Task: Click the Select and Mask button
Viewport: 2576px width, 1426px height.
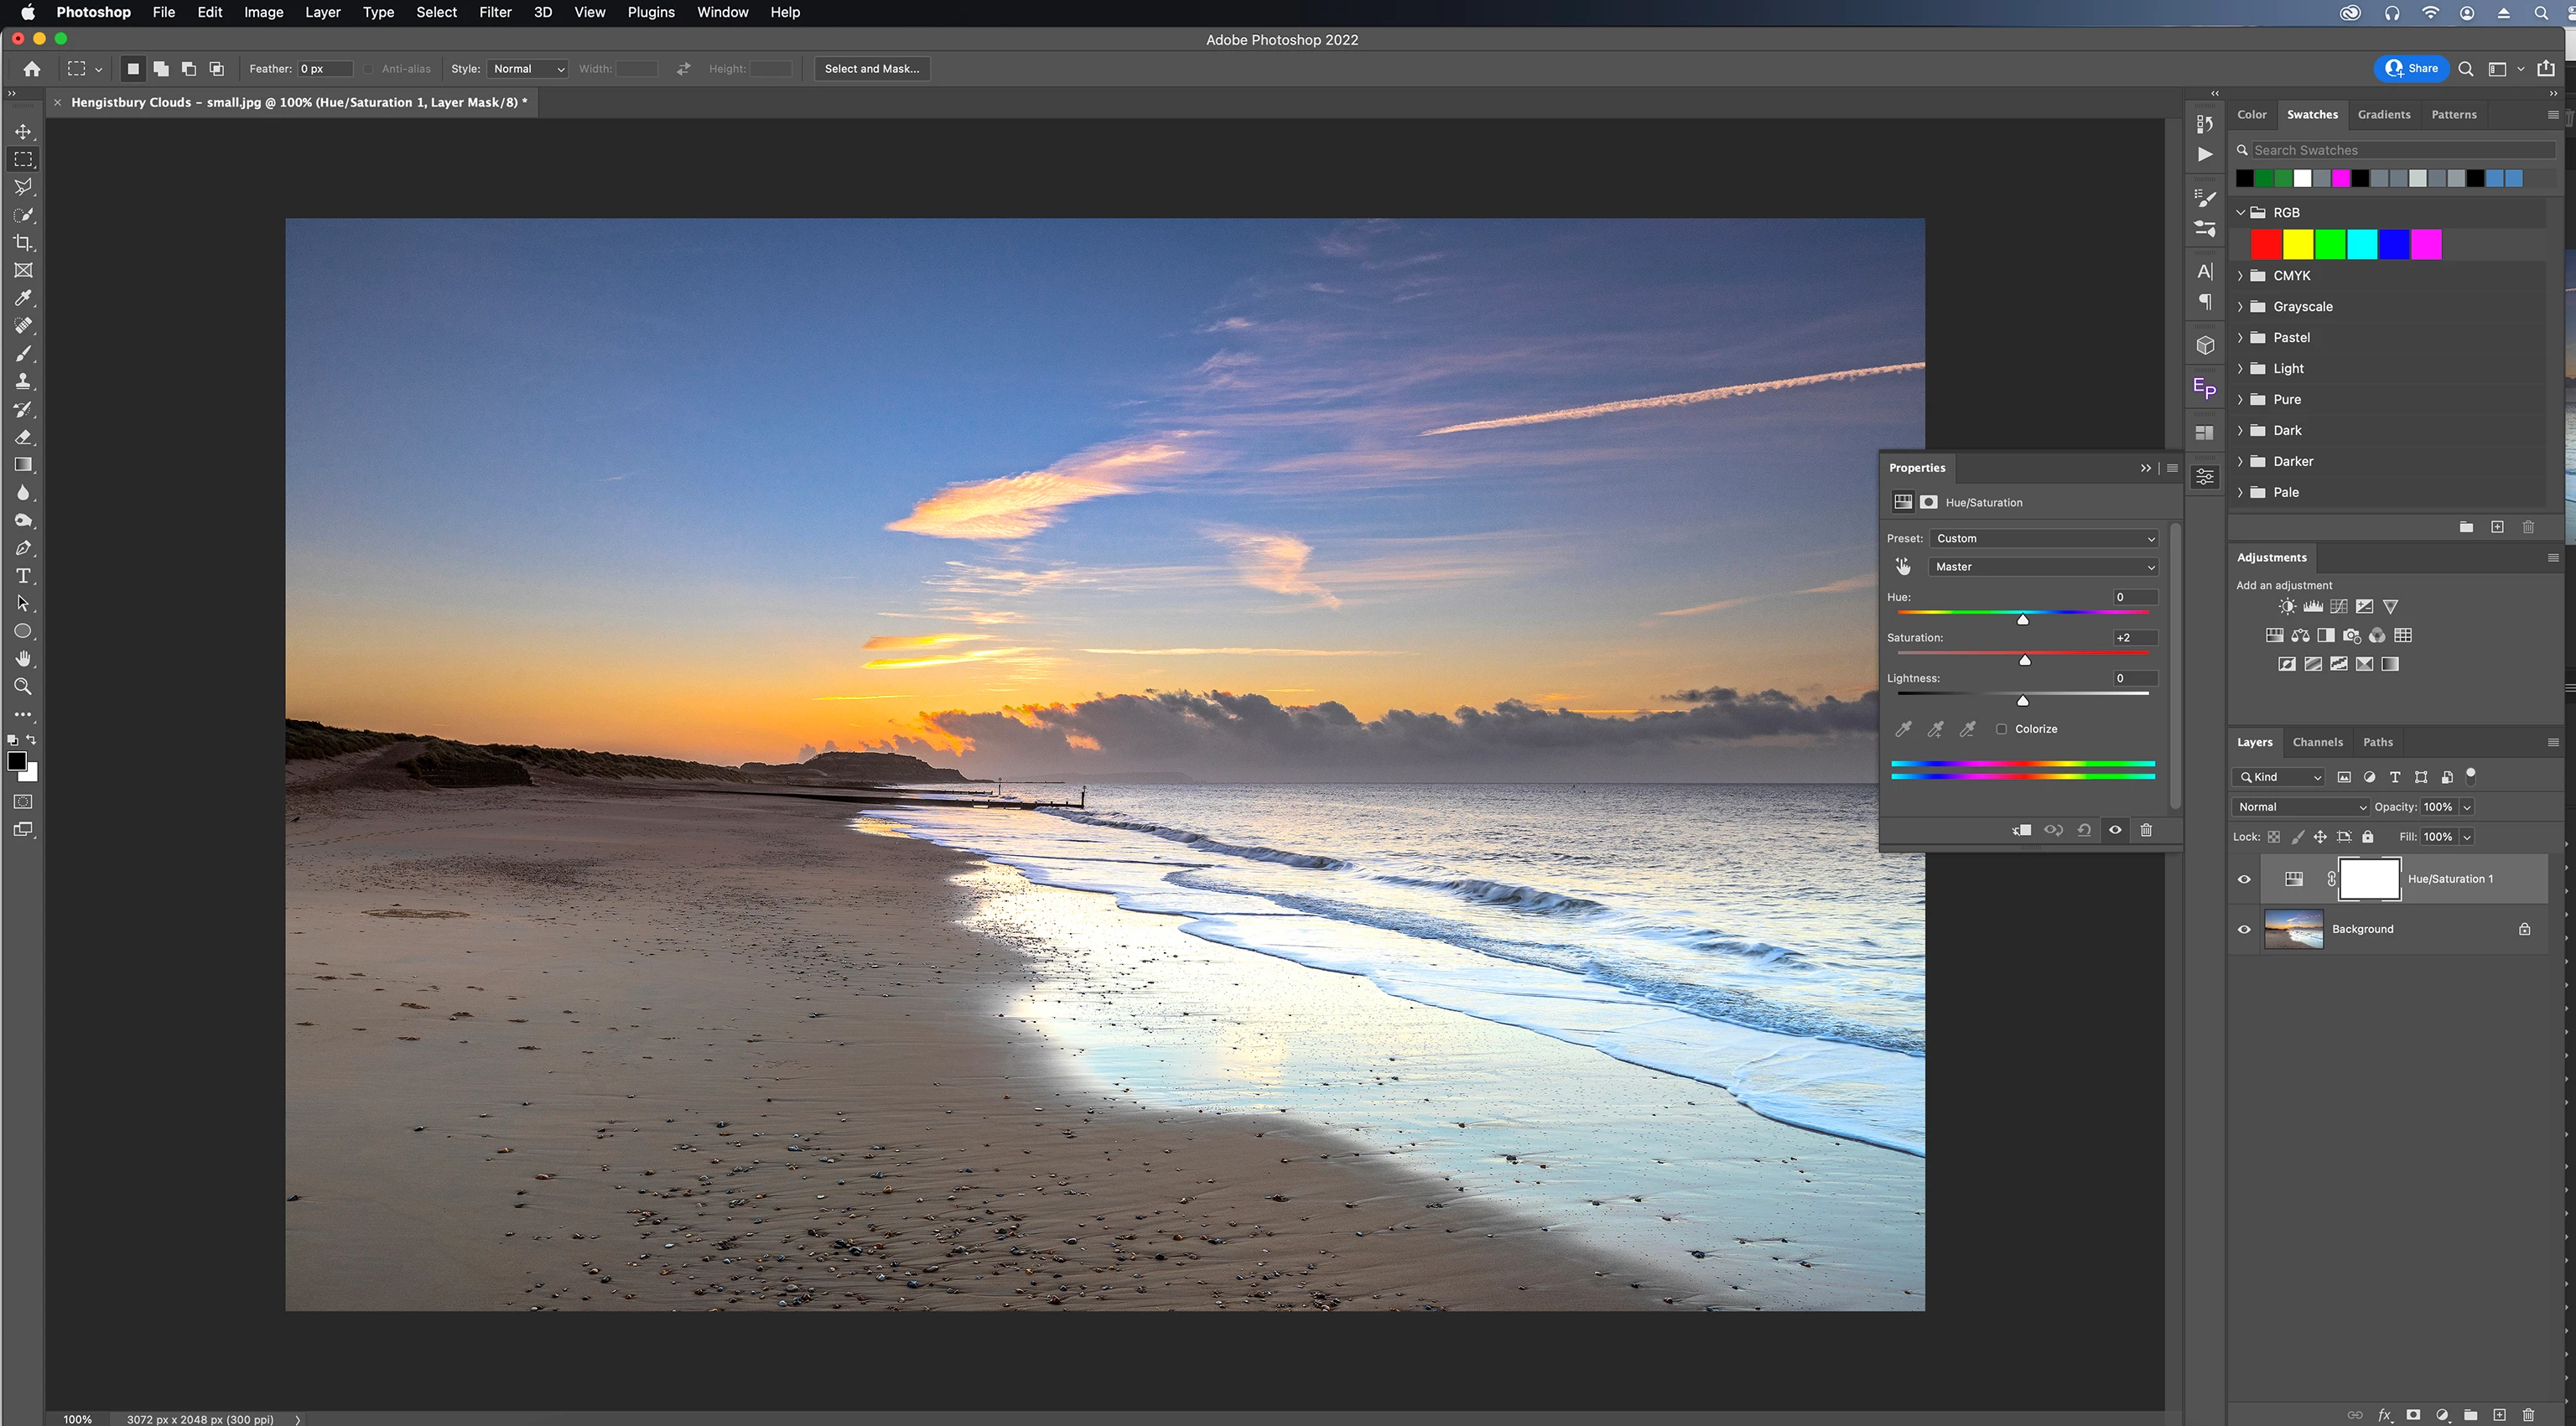Action: (871, 69)
